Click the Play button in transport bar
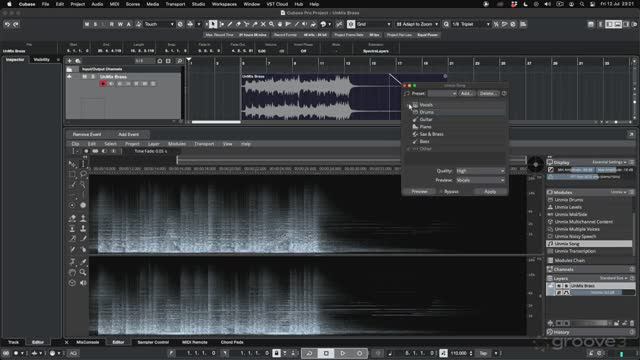Viewport: 640px width, 360px height. (x=343, y=353)
